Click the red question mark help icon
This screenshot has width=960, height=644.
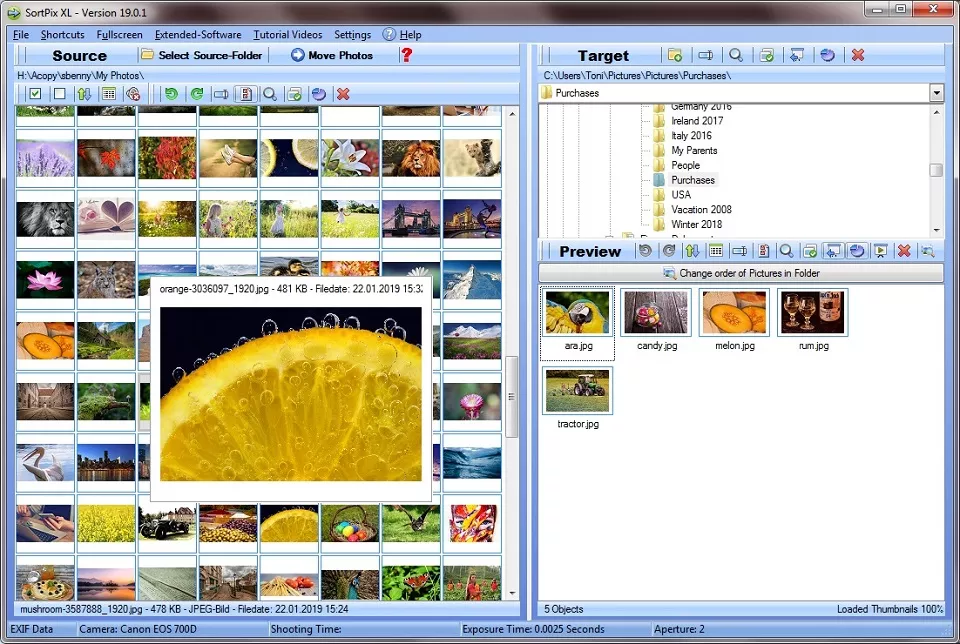click(406, 55)
